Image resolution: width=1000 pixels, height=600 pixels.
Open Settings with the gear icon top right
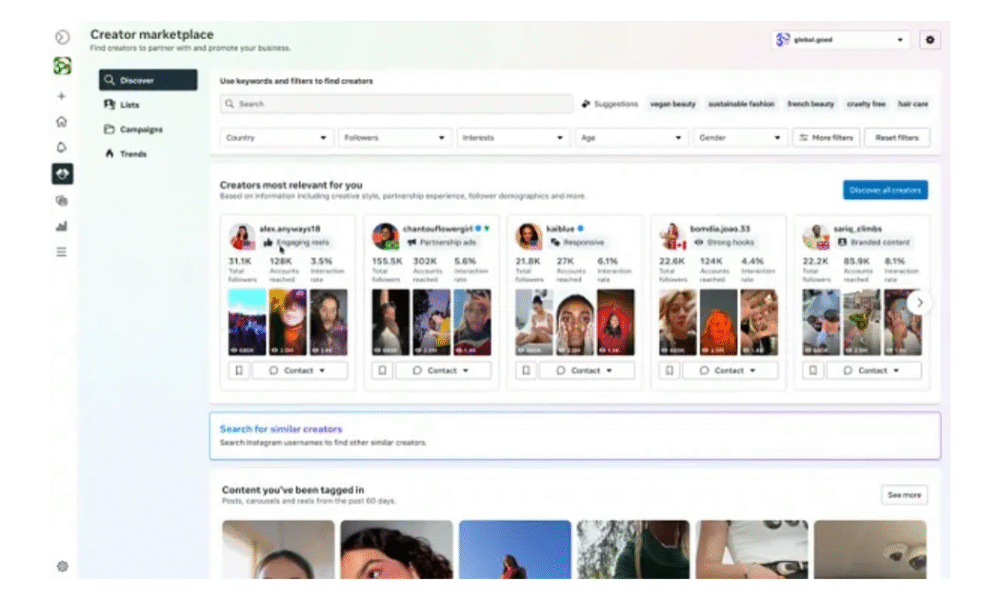coord(930,38)
